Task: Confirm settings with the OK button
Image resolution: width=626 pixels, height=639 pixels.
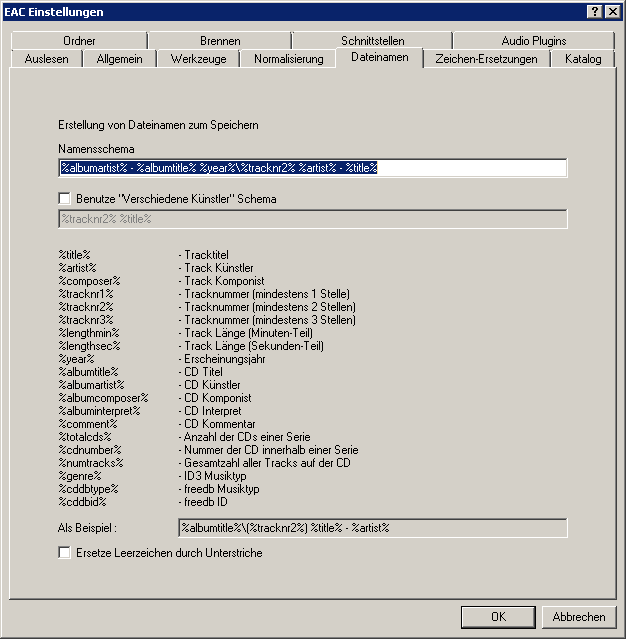Action: [x=498, y=617]
